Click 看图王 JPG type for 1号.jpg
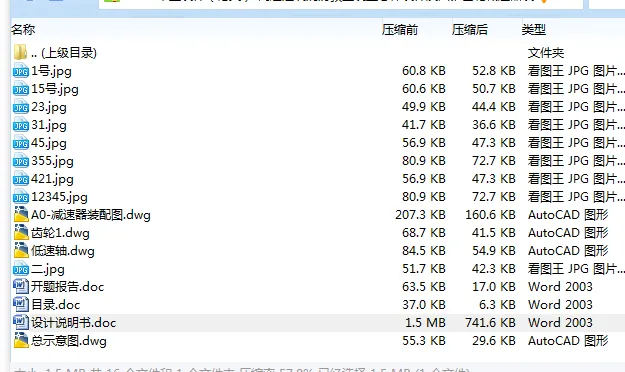 tap(576, 71)
